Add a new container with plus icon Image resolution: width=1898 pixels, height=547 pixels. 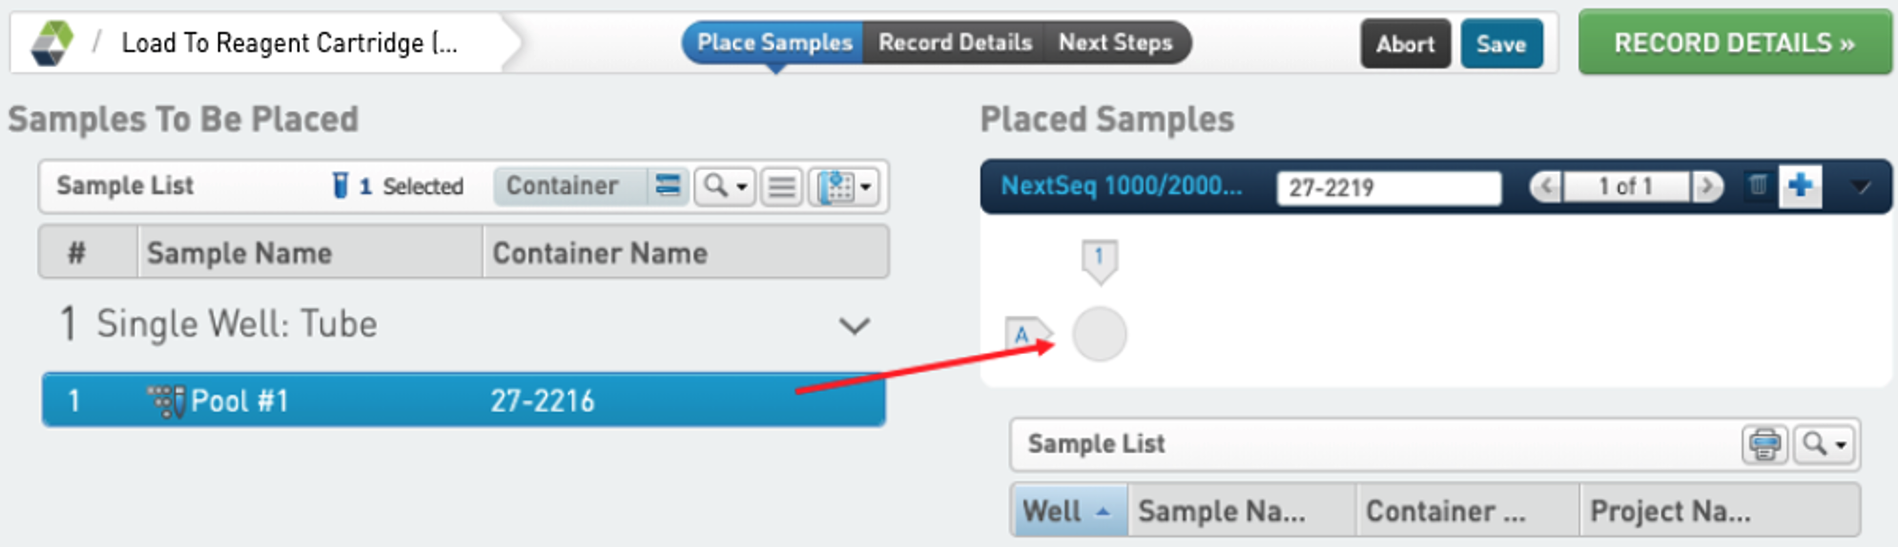(x=1801, y=185)
